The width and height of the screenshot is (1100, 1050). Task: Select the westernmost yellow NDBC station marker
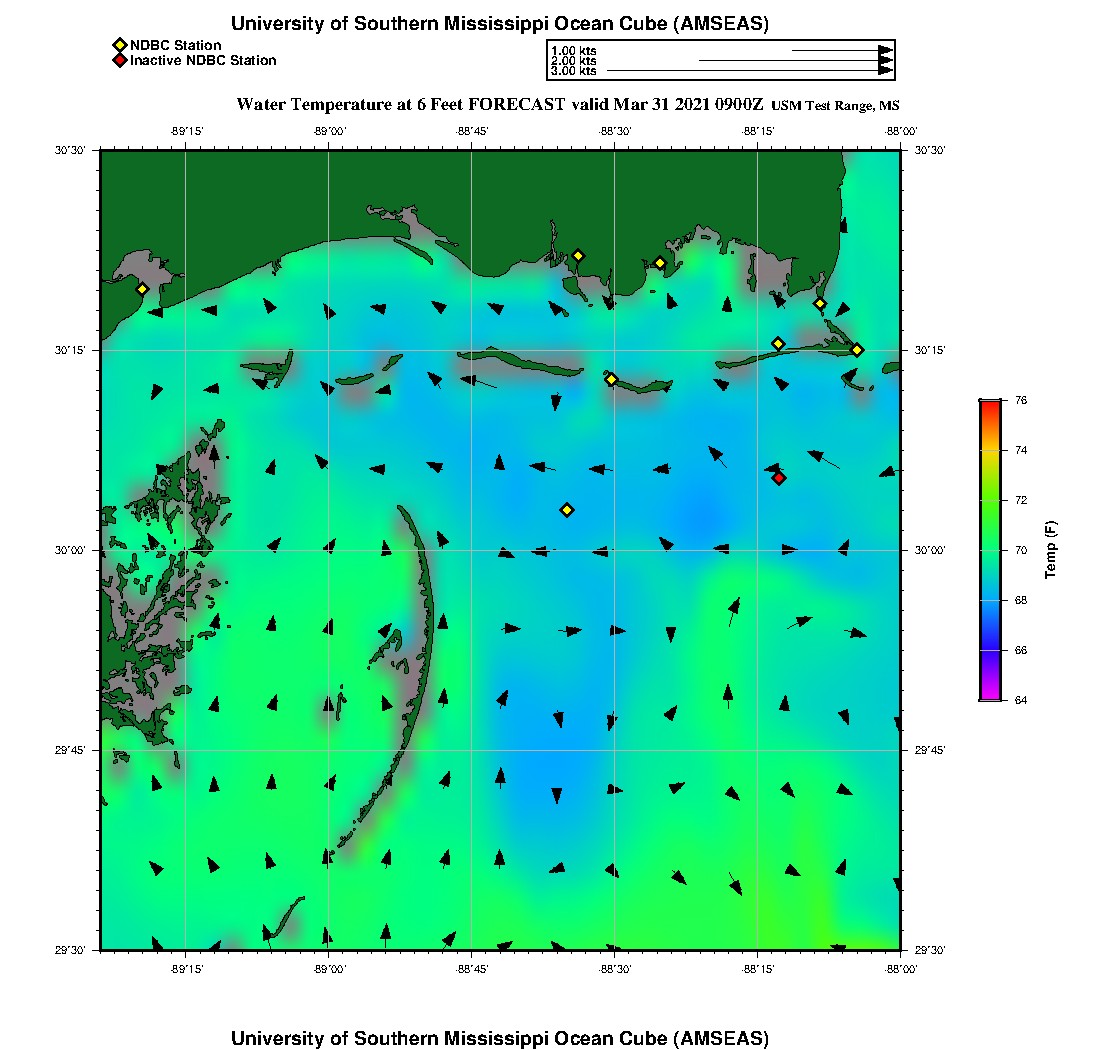142,289
